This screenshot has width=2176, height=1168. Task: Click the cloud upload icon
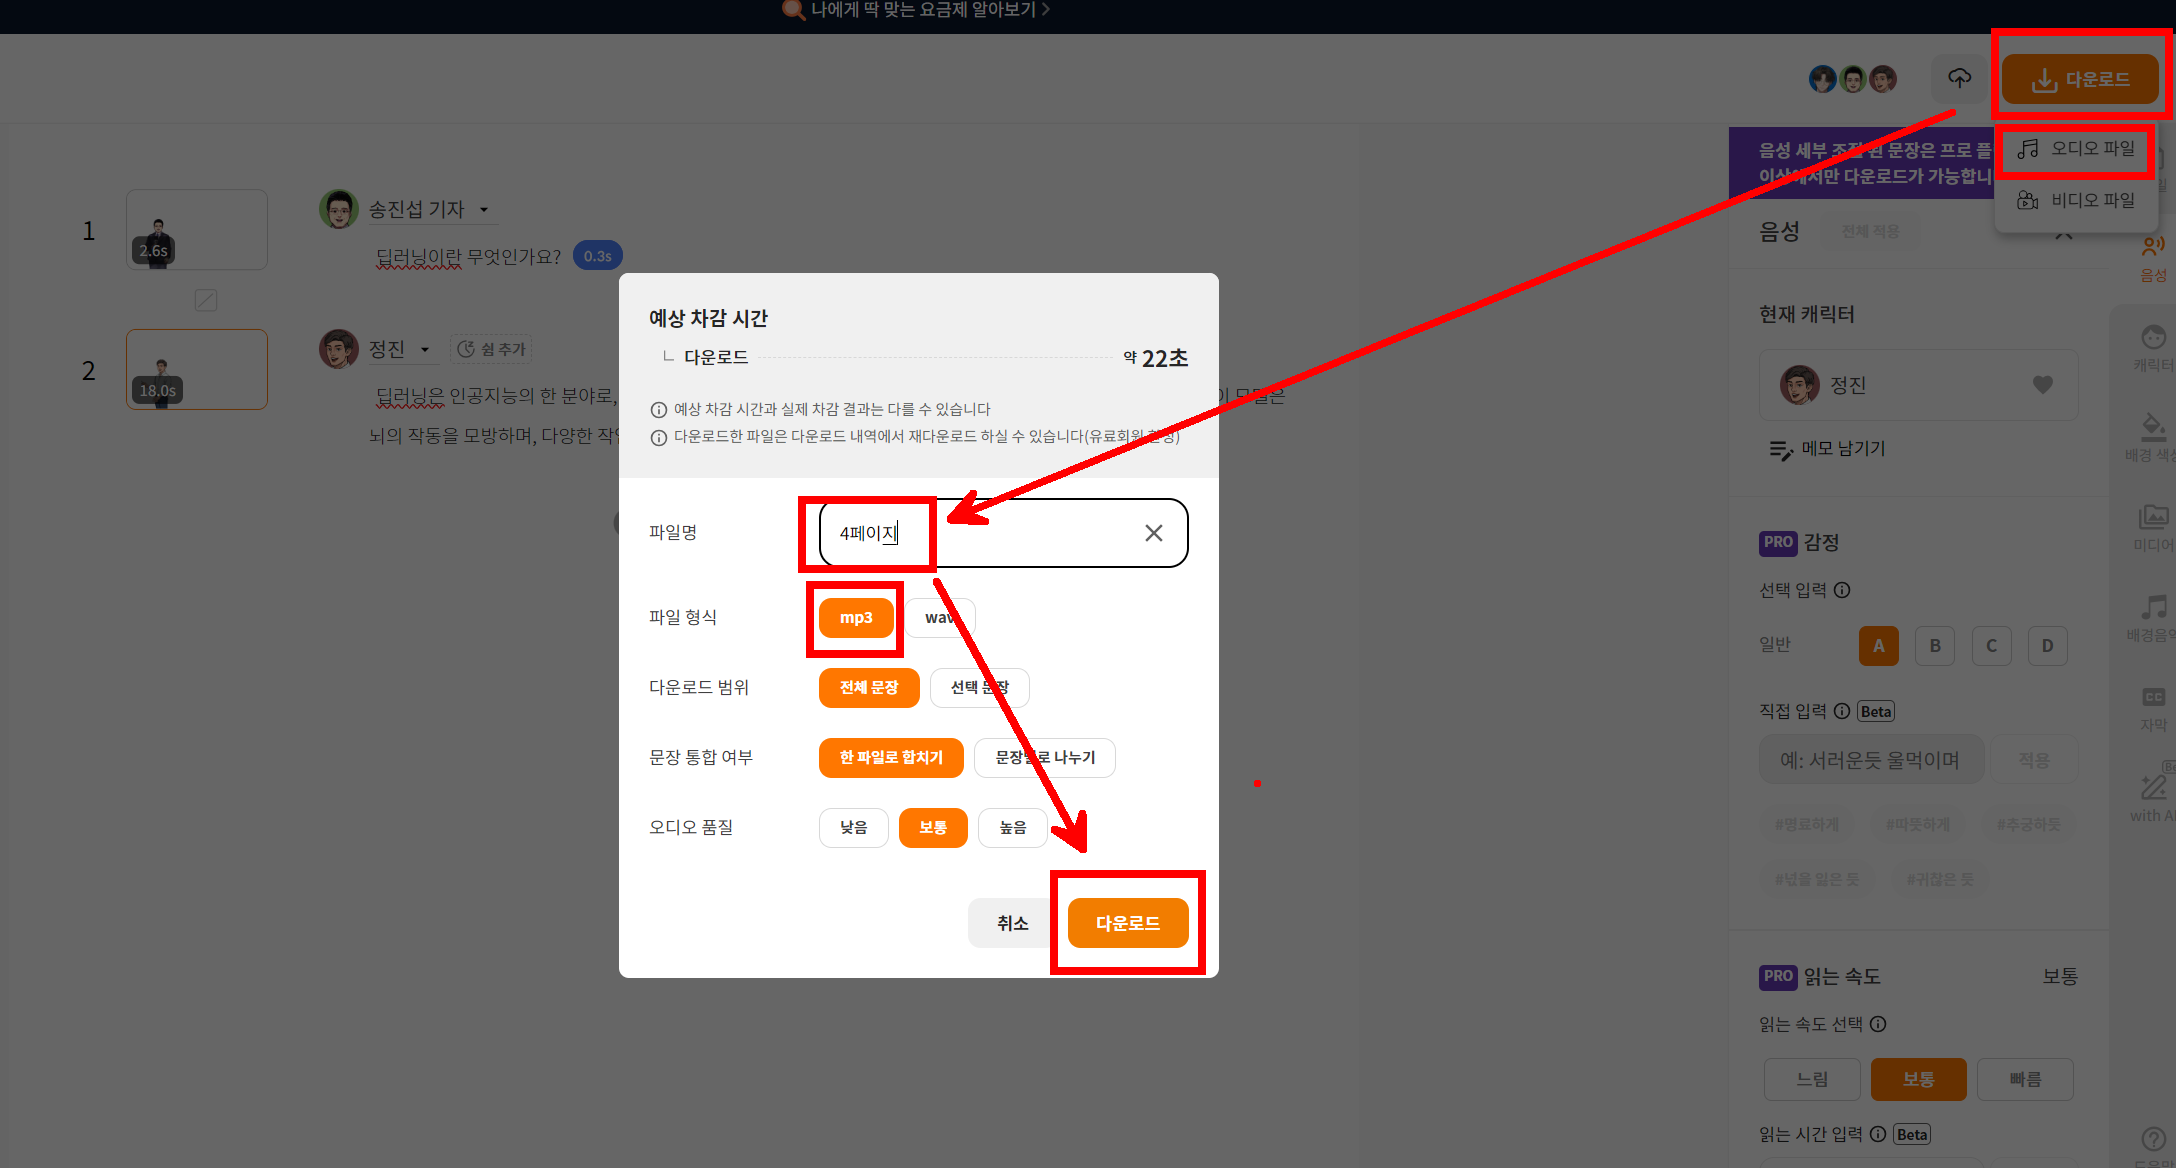coord(1959,78)
